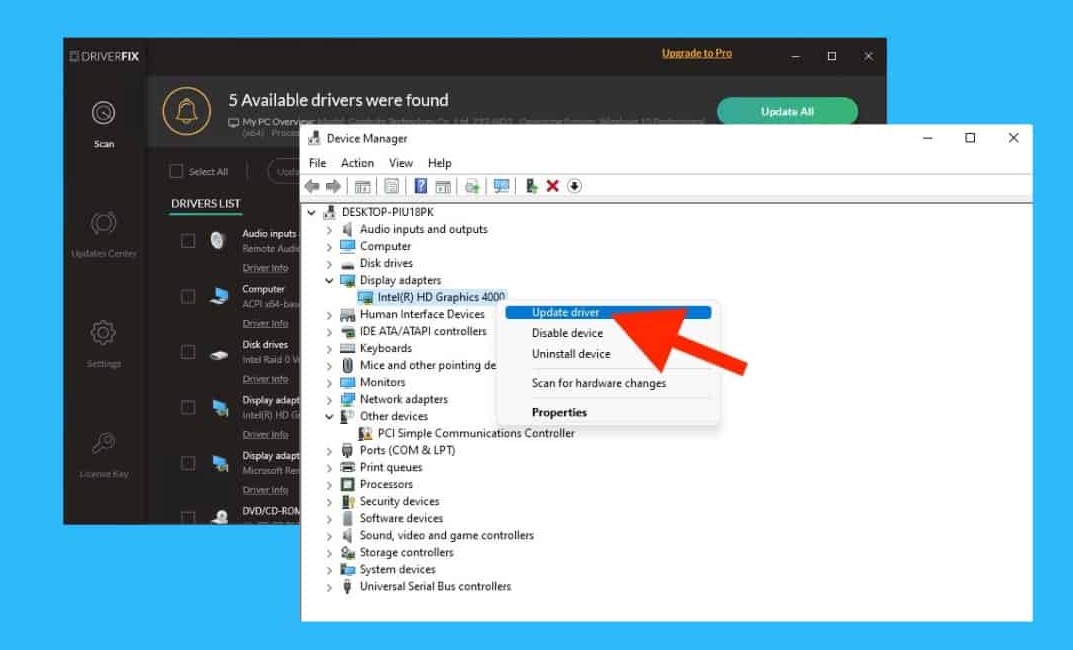Image resolution: width=1073 pixels, height=650 pixels.
Task: Click the green Update All button
Action: pos(787,112)
